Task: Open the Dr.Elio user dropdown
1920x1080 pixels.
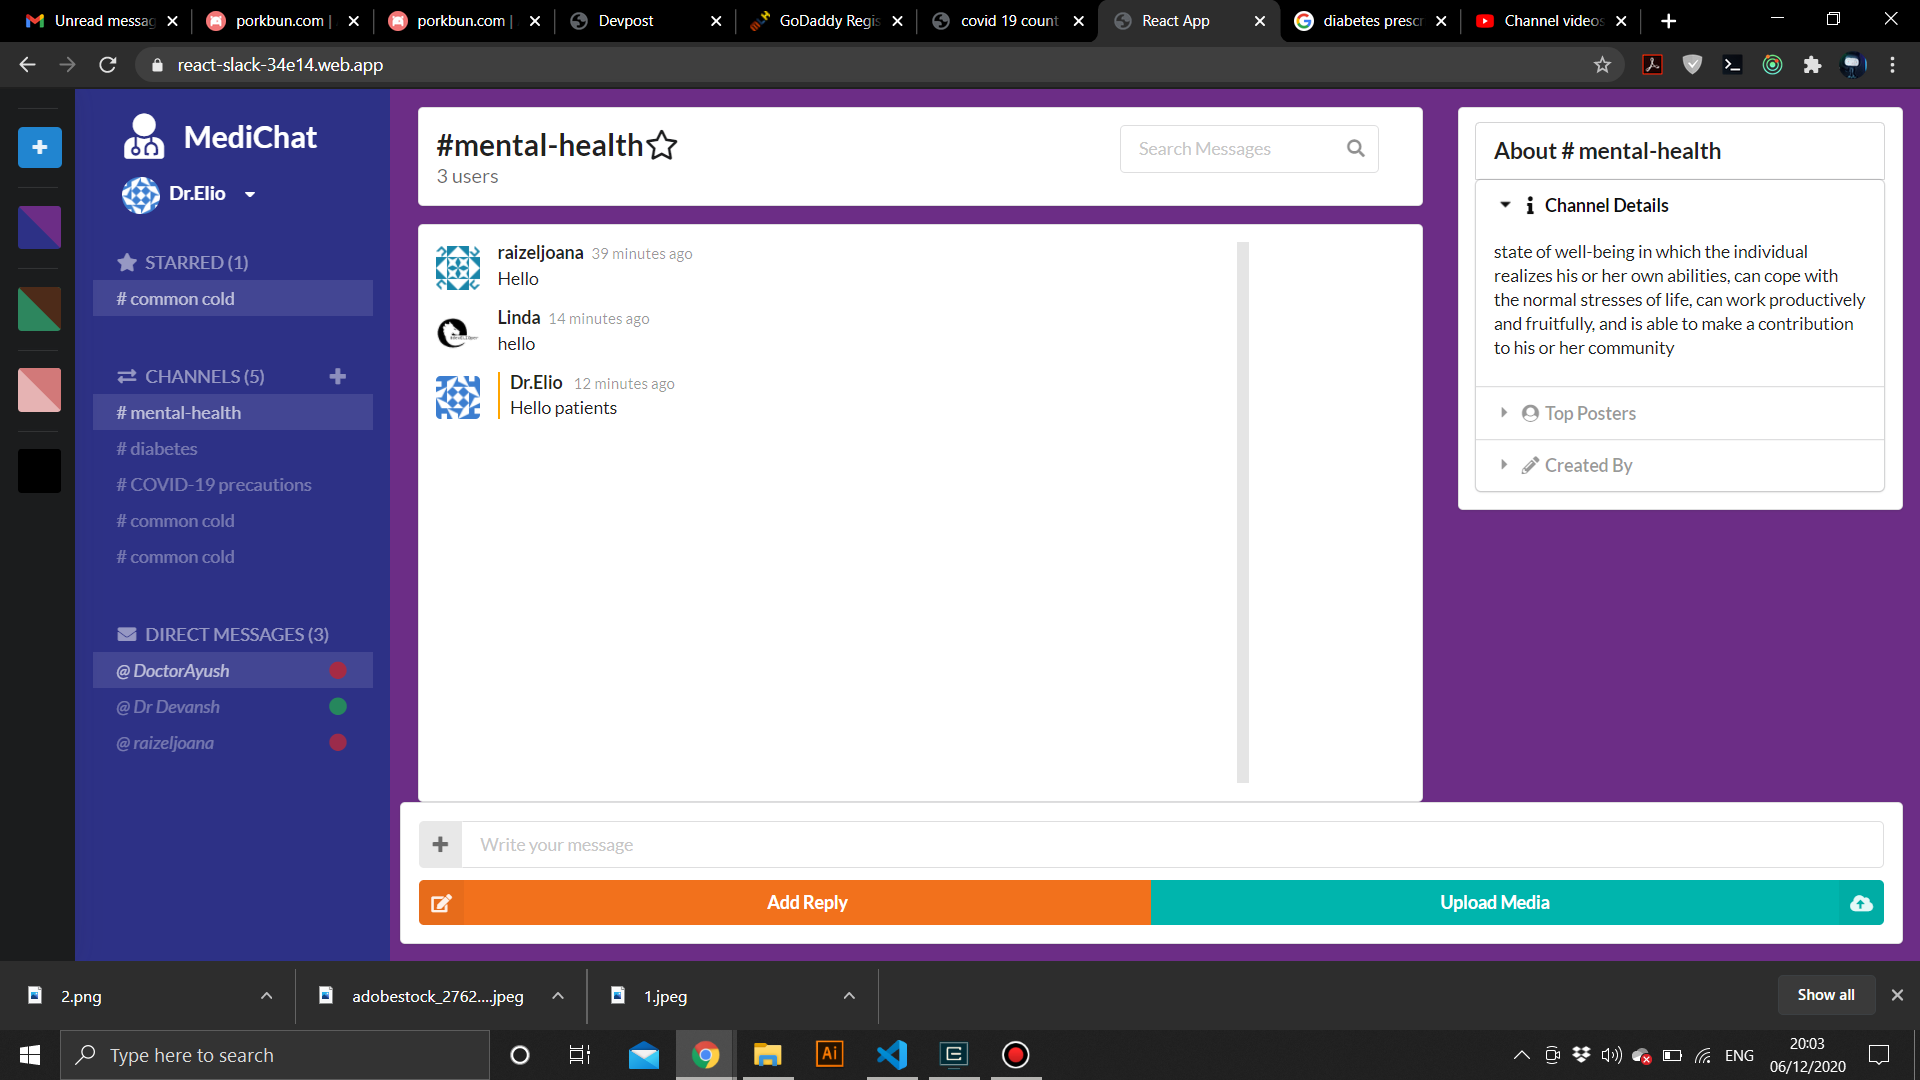Action: pos(250,194)
